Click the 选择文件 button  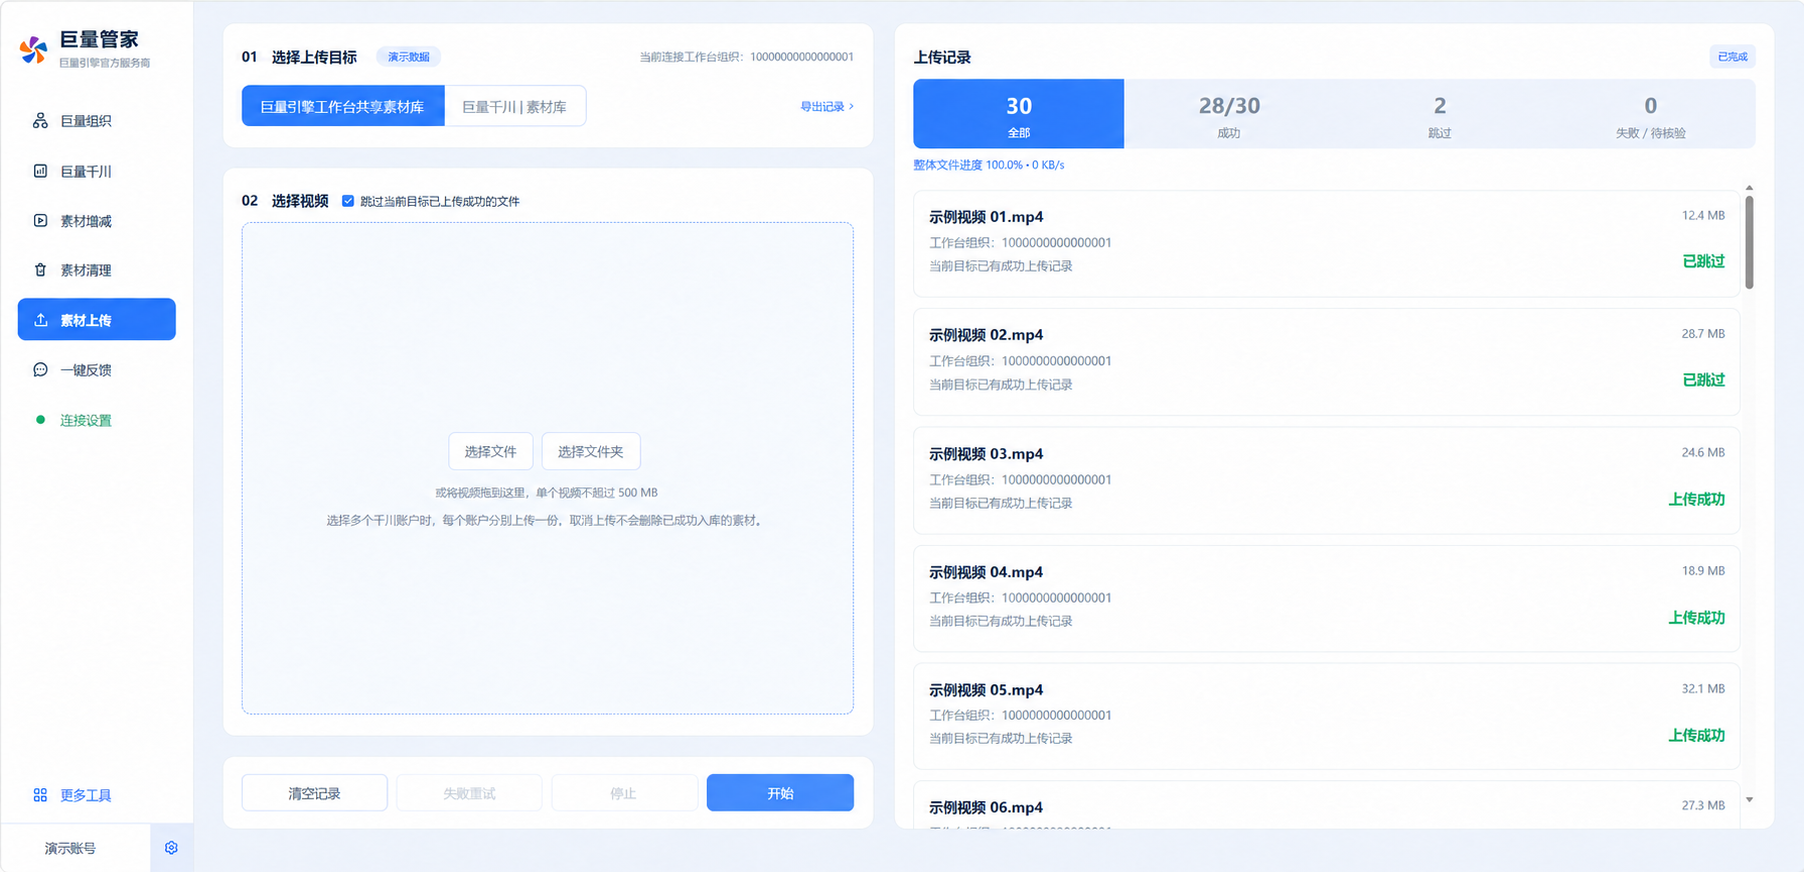[x=490, y=451]
